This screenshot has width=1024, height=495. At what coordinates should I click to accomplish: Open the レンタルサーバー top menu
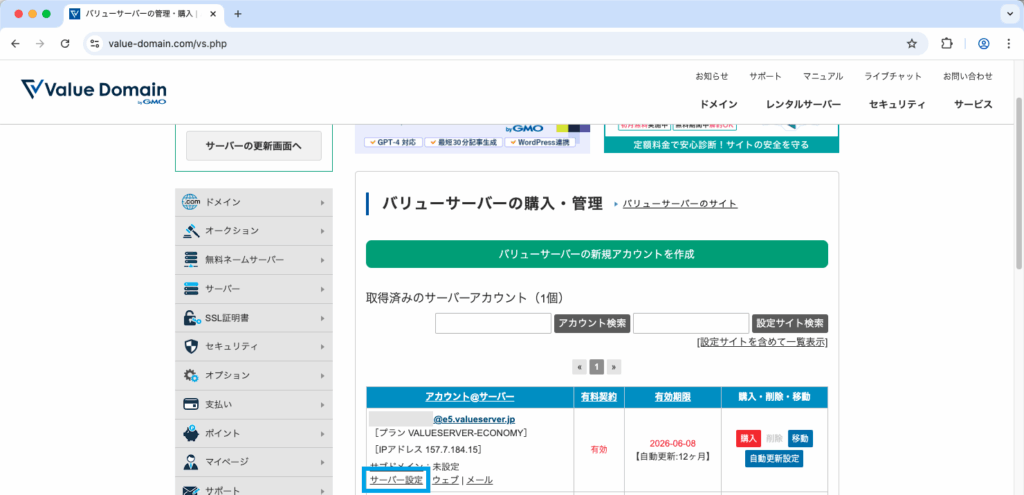(803, 104)
